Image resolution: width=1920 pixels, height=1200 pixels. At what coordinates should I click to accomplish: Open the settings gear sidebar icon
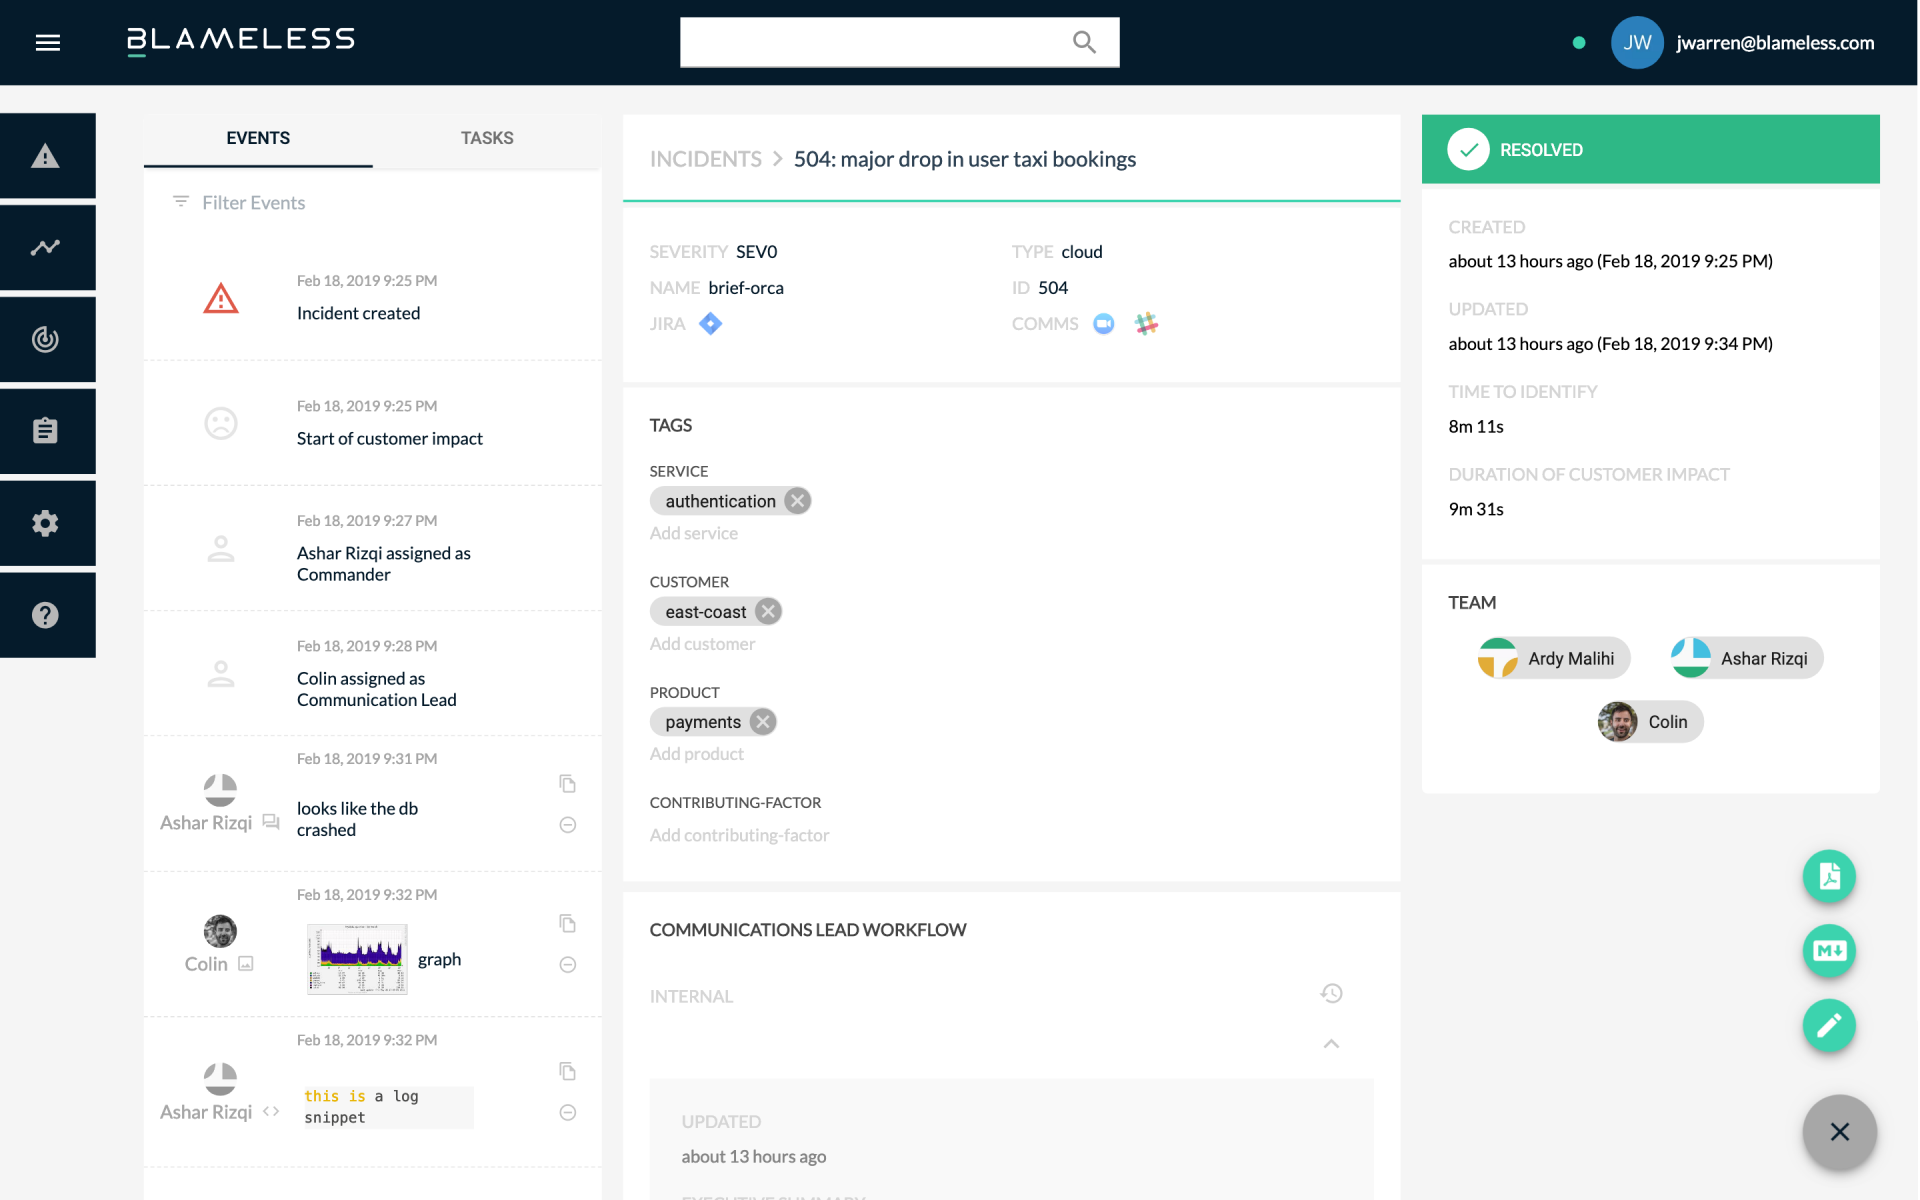(x=46, y=523)
